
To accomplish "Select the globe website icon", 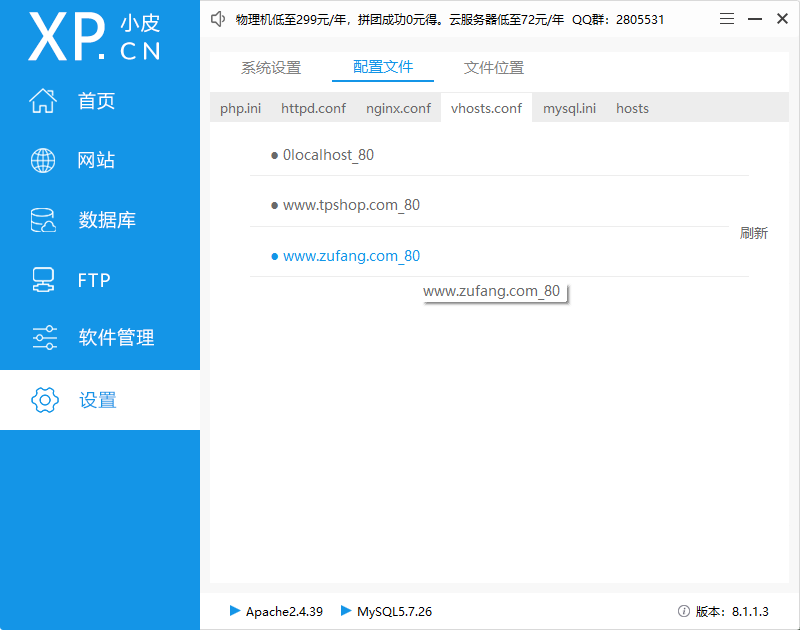I will point(43,160).
